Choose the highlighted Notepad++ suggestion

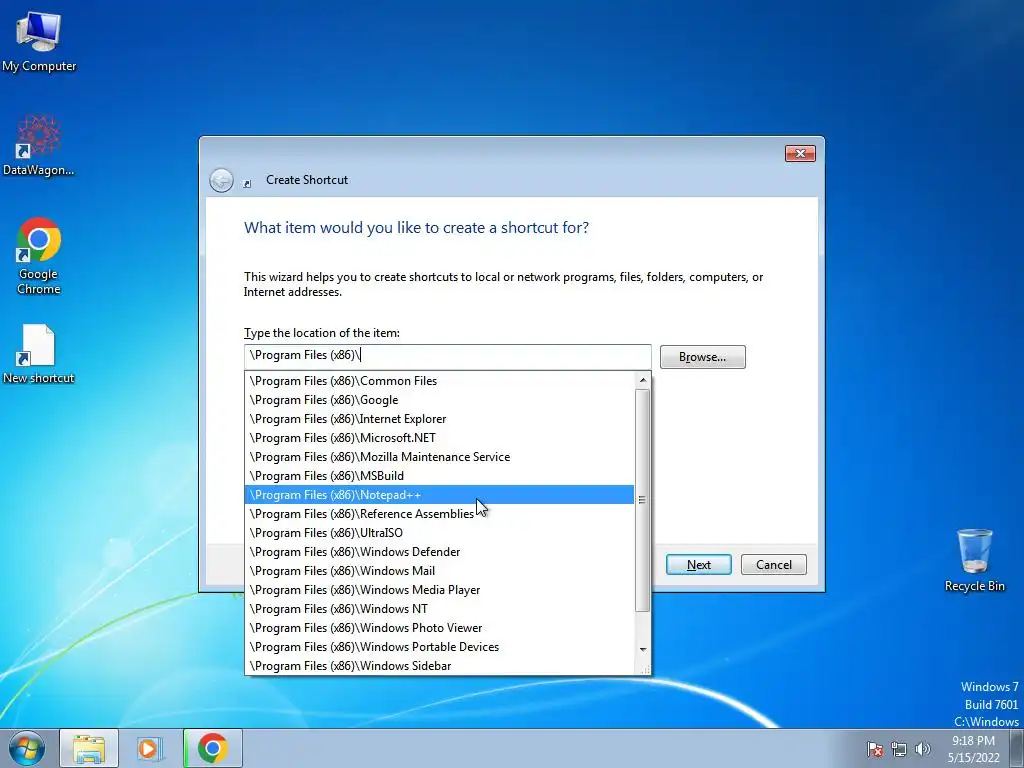[439, 494]
